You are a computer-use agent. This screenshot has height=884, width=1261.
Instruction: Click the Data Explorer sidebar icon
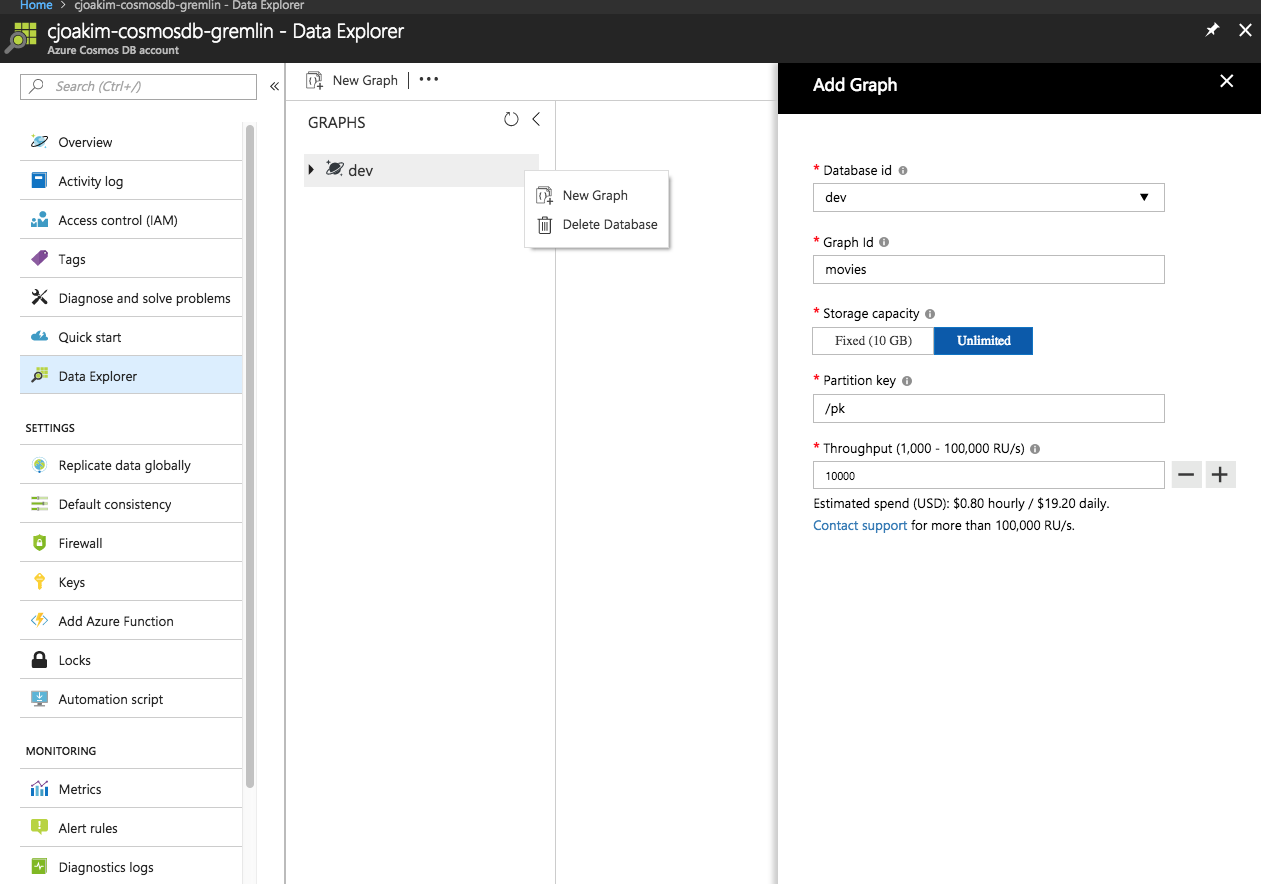pos(39,376)
